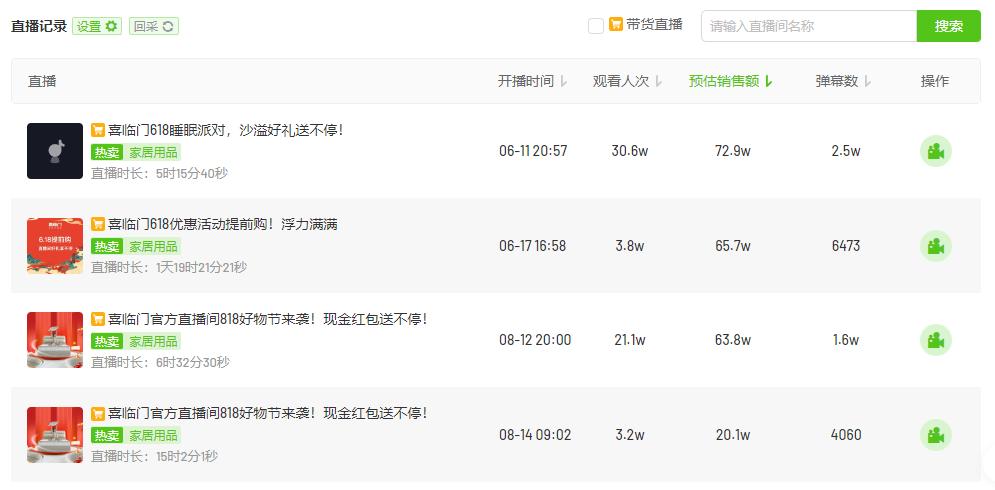Open camera icon for 08-14 09:02 live
This screenshot has width=995, height=490.
[935, 435]
